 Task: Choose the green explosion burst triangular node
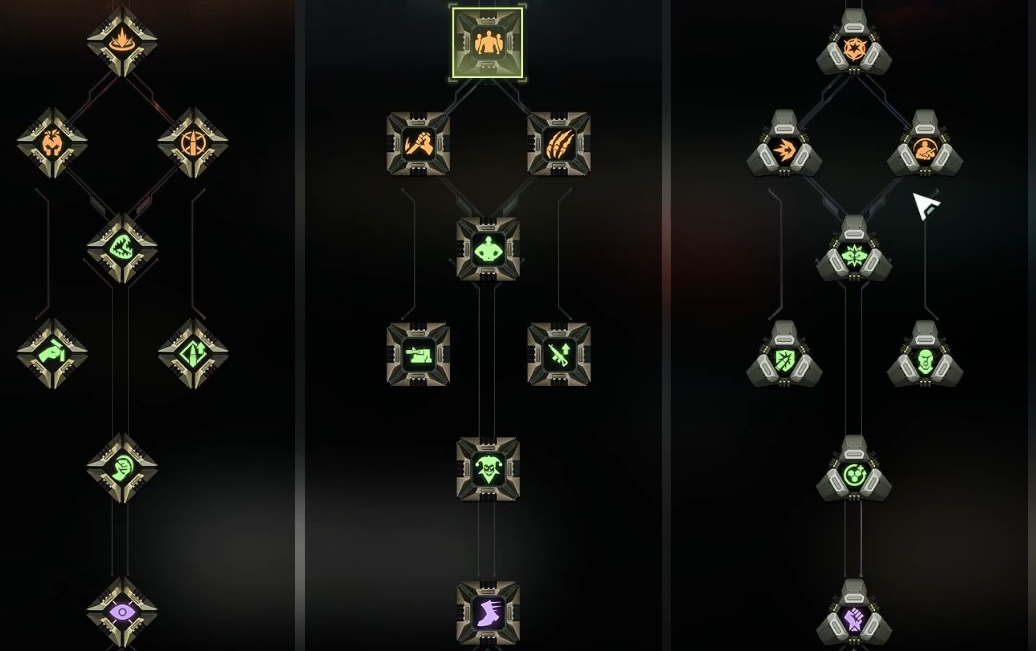point(854,252)
